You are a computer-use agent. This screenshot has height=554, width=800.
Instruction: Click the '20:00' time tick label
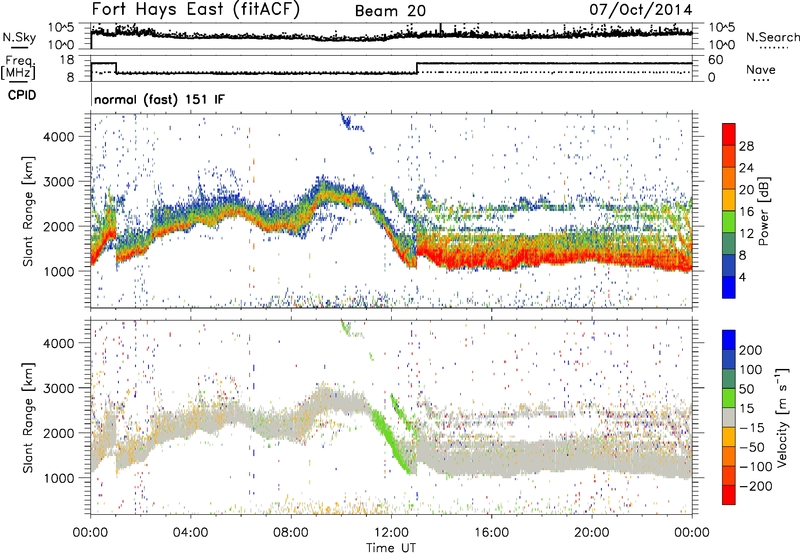click(x=592, y=533)
